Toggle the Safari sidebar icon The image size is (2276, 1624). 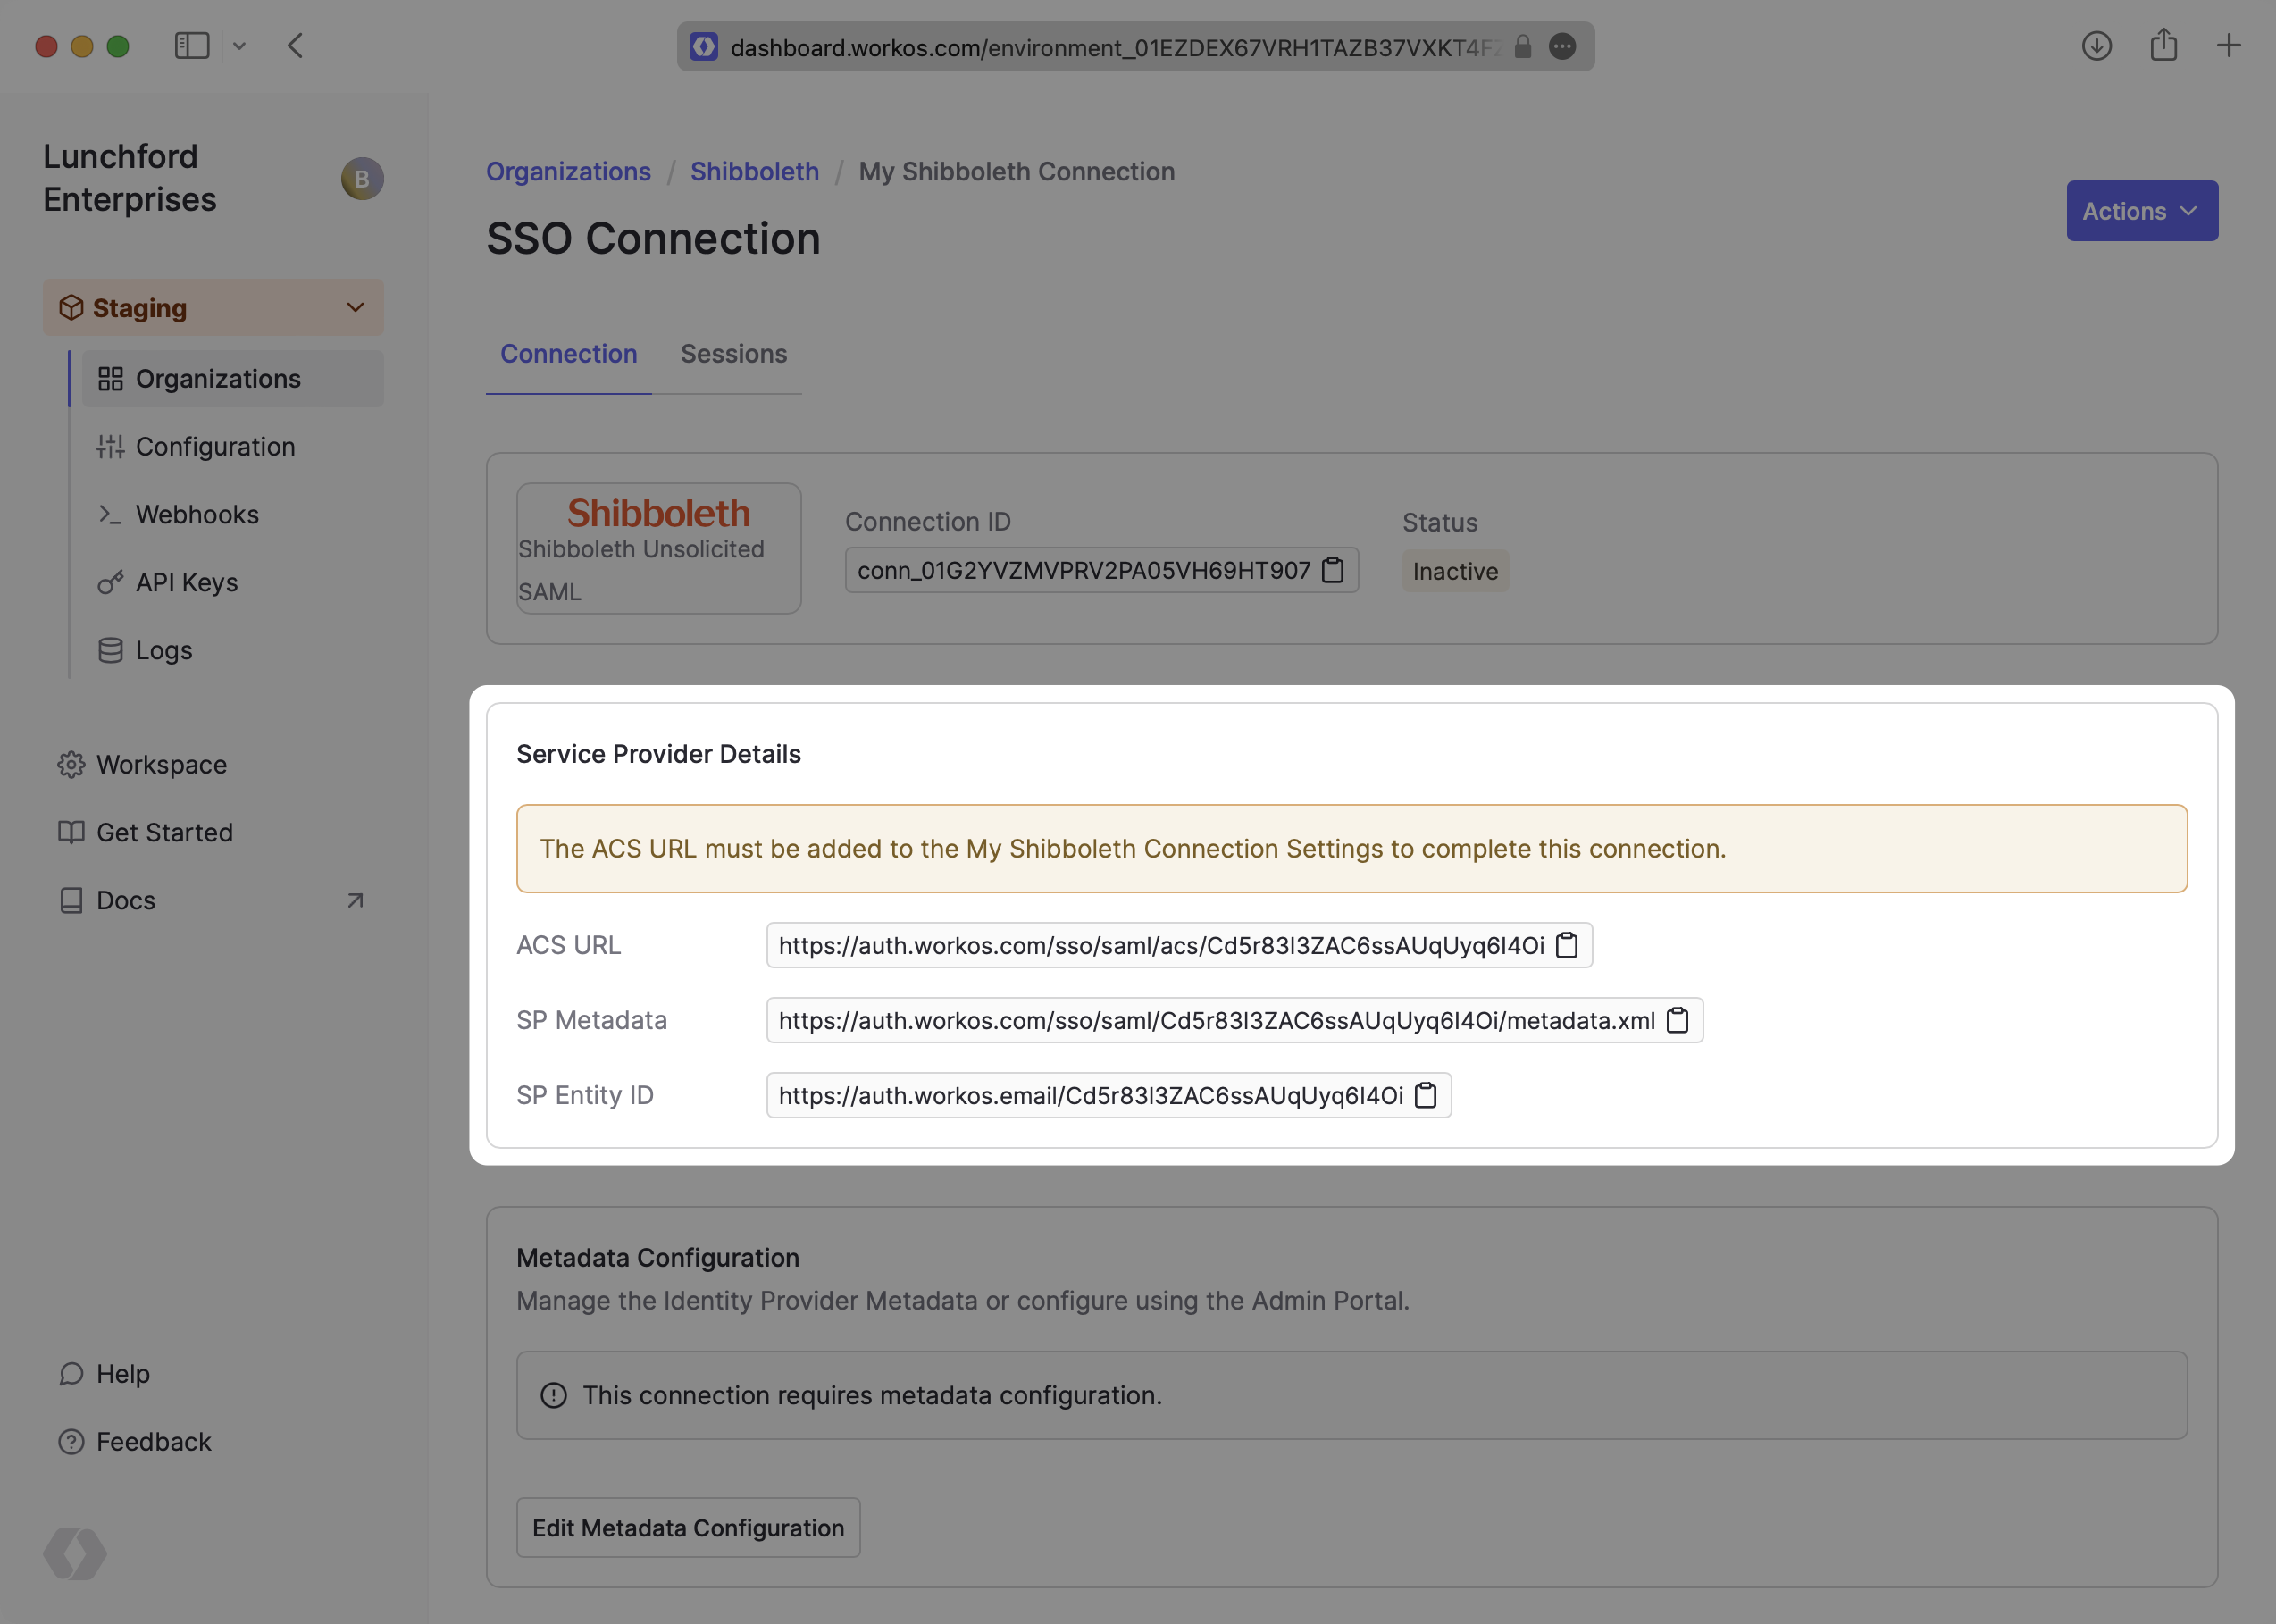click(x=192, y=46)
